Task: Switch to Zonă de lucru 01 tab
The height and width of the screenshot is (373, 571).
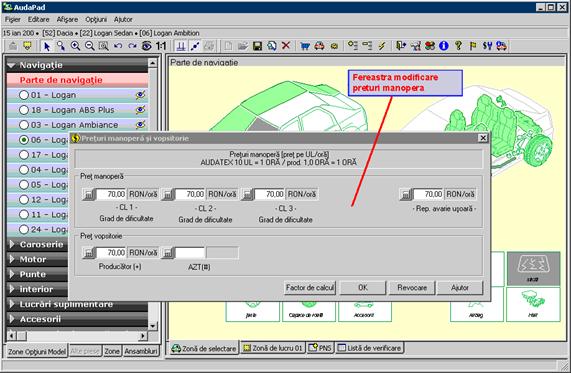Action: (273, 348)
